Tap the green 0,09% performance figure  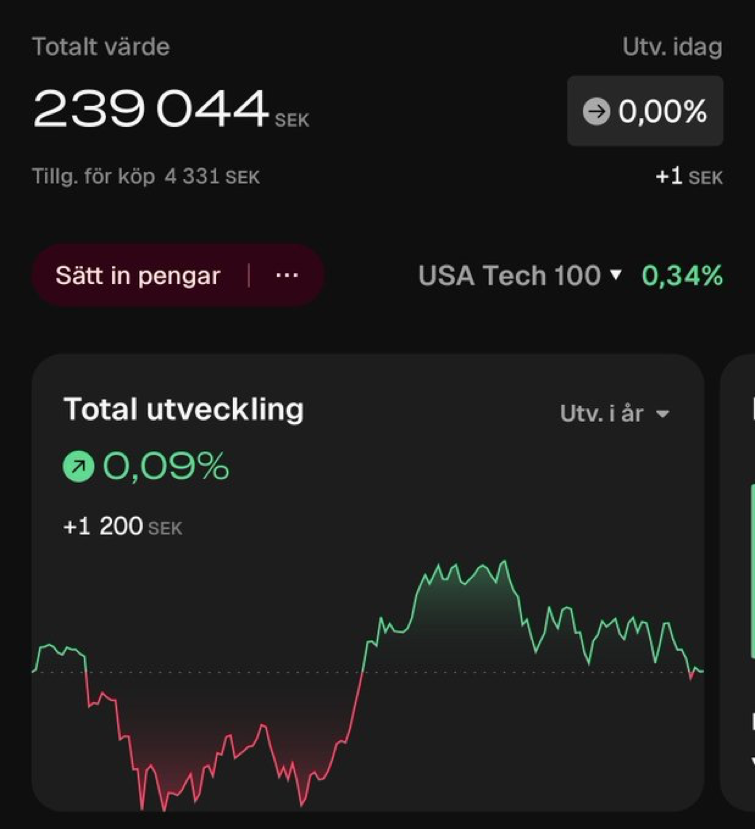click(166, 466)
